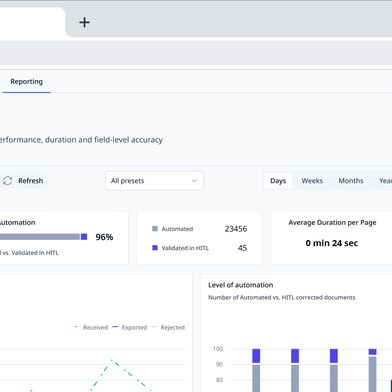
Task: Click the blue Validated in HITL swatch
Action: click(x=155, y=248)
